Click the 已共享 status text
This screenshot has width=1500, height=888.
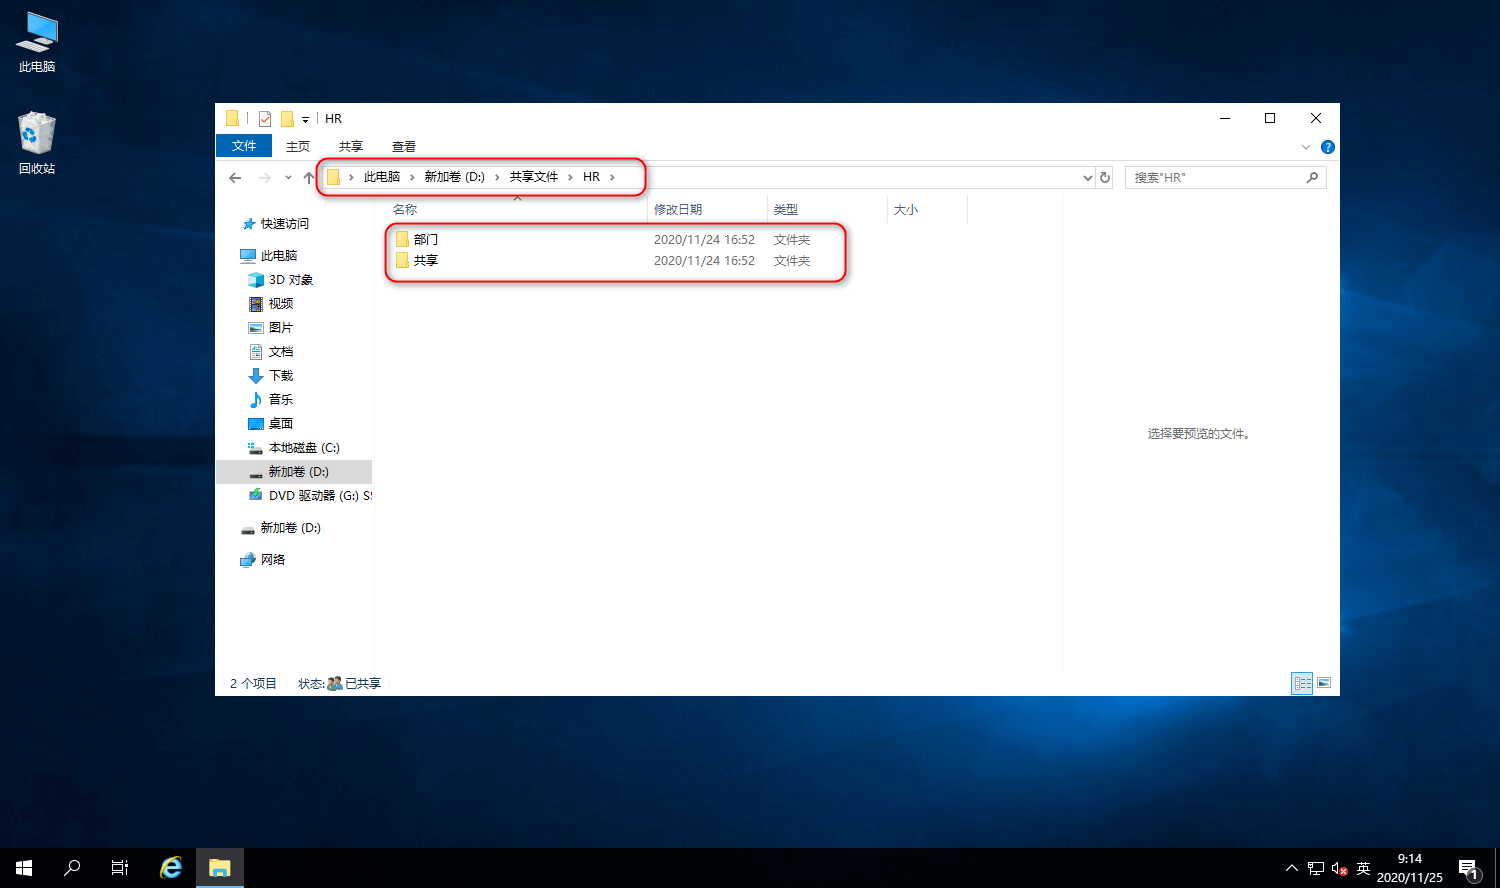point(363,684)
